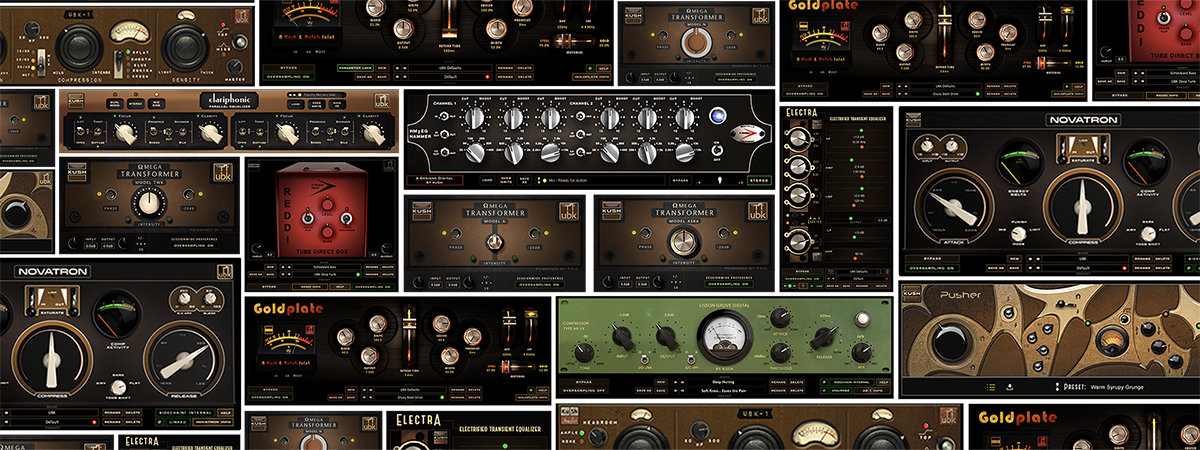The image size is (1200, 450).
Task: Click the VU meter on the green AR-1 compressor
Action: pyautogui.click(x=725, y=337)
